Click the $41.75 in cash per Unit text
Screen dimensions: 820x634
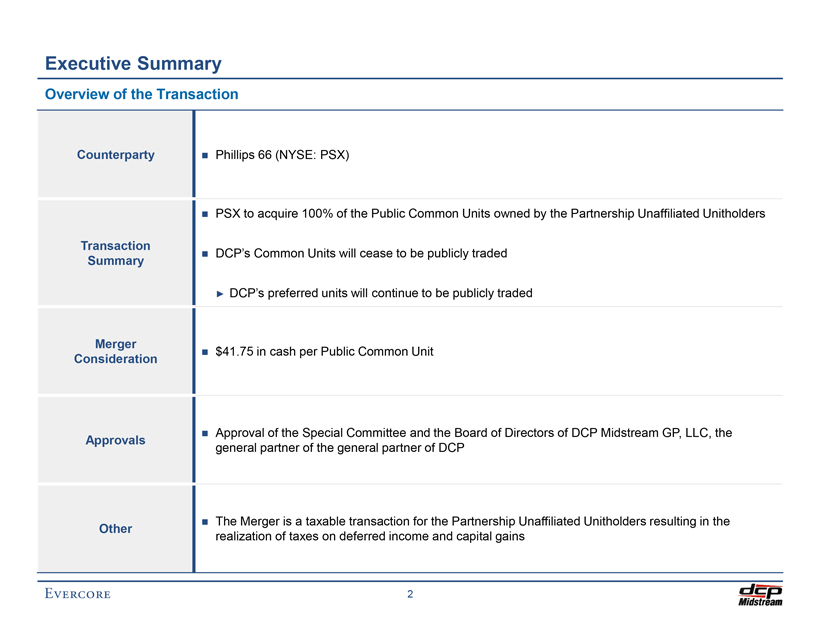[324, 351]
